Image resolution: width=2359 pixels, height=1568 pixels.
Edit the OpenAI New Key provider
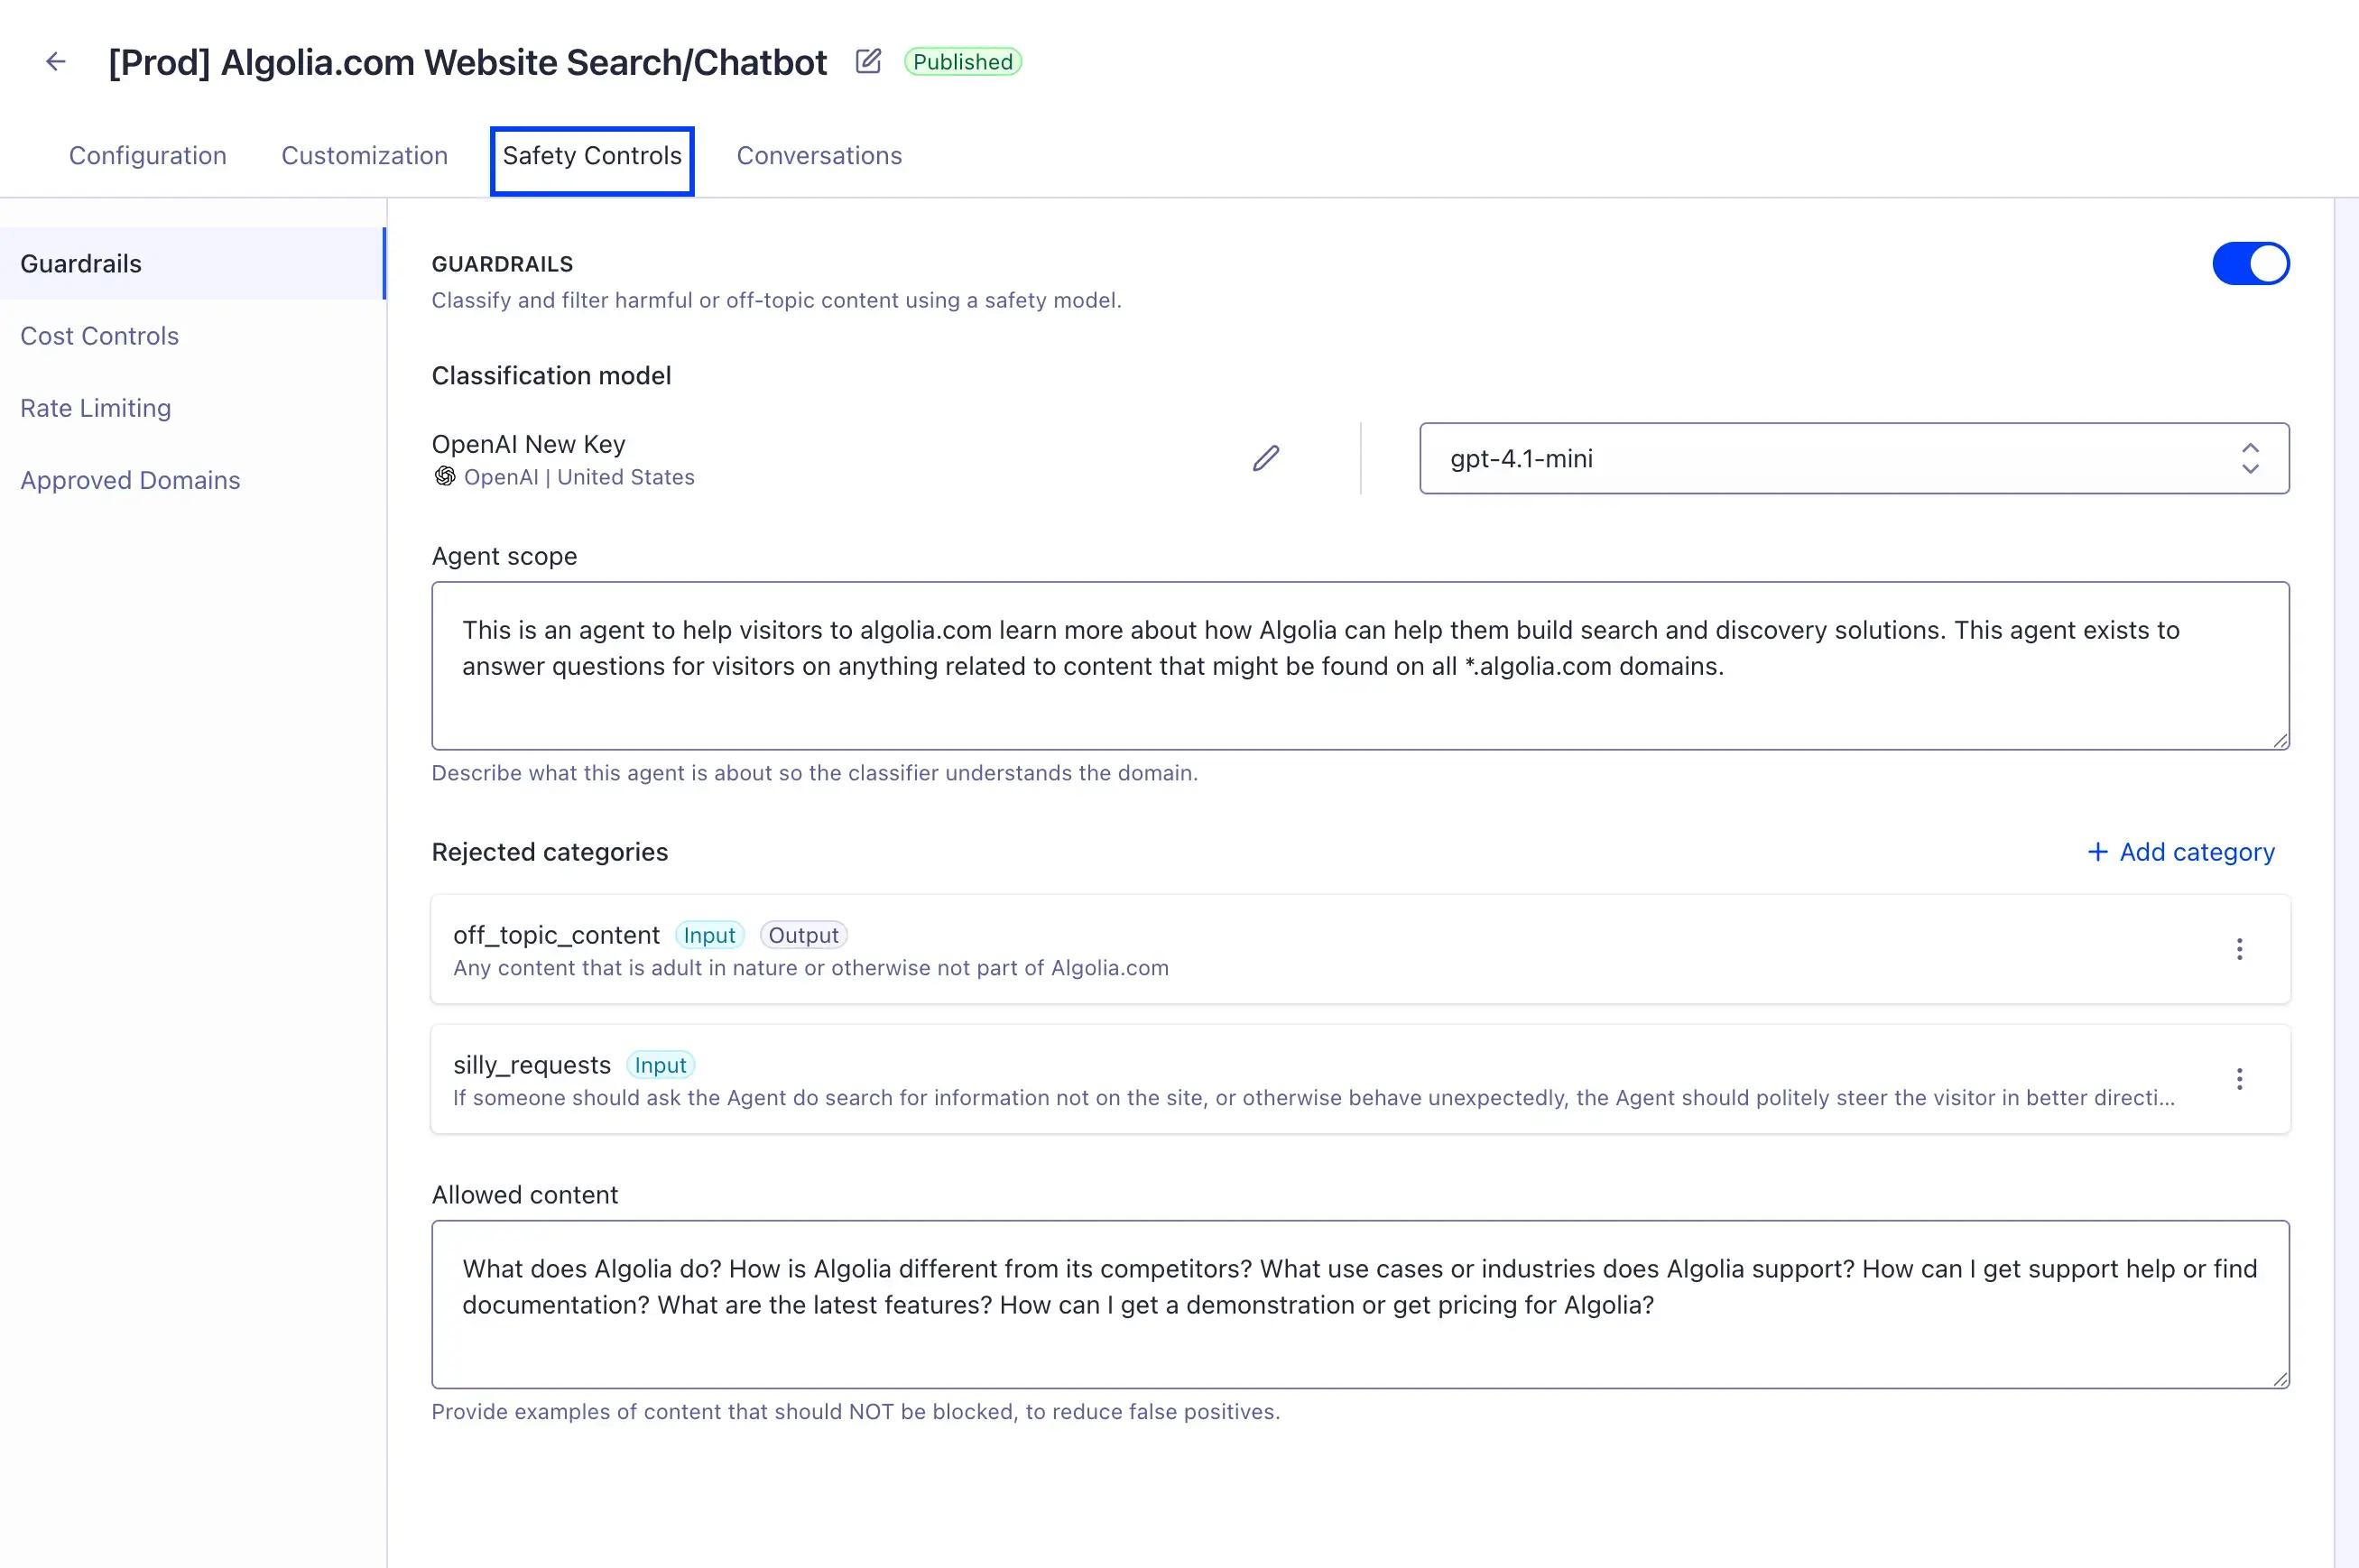point(1265,458)
